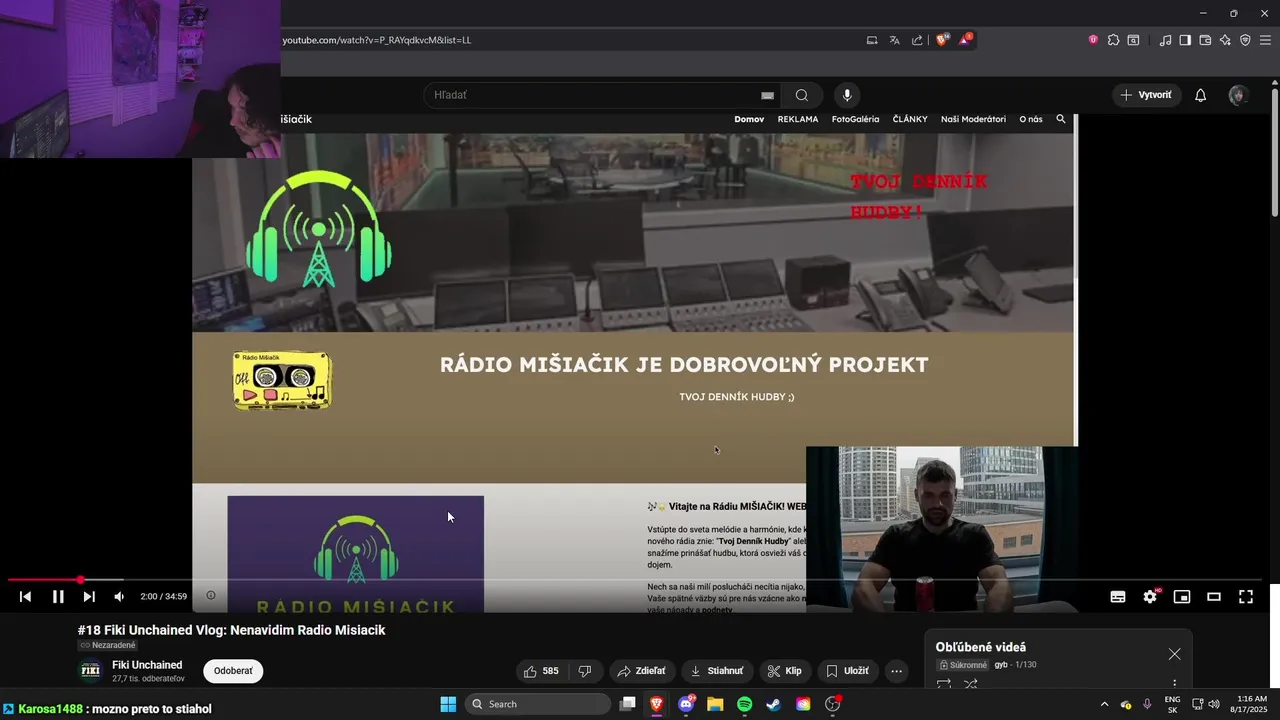Screen dimensions: 1280x720
Task: Open the player settings gear
Action: (x=1150, y=597)
